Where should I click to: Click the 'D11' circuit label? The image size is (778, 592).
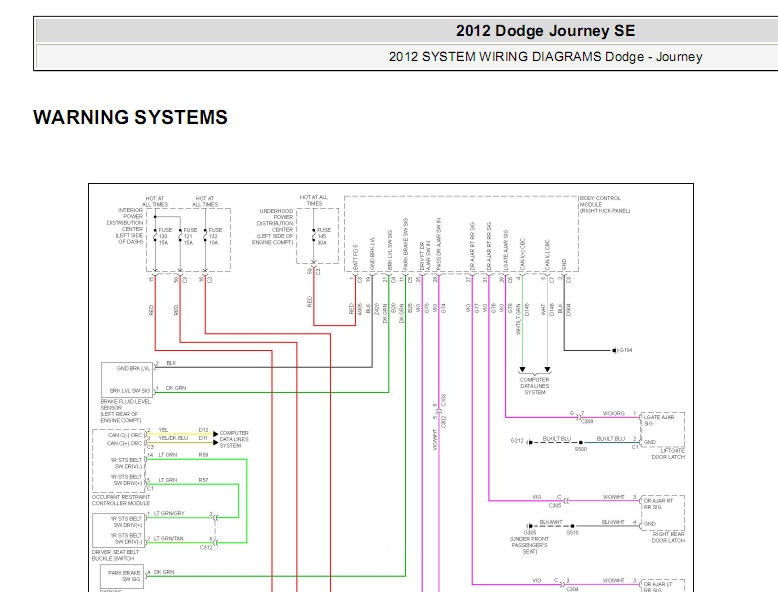click(203, 438)
